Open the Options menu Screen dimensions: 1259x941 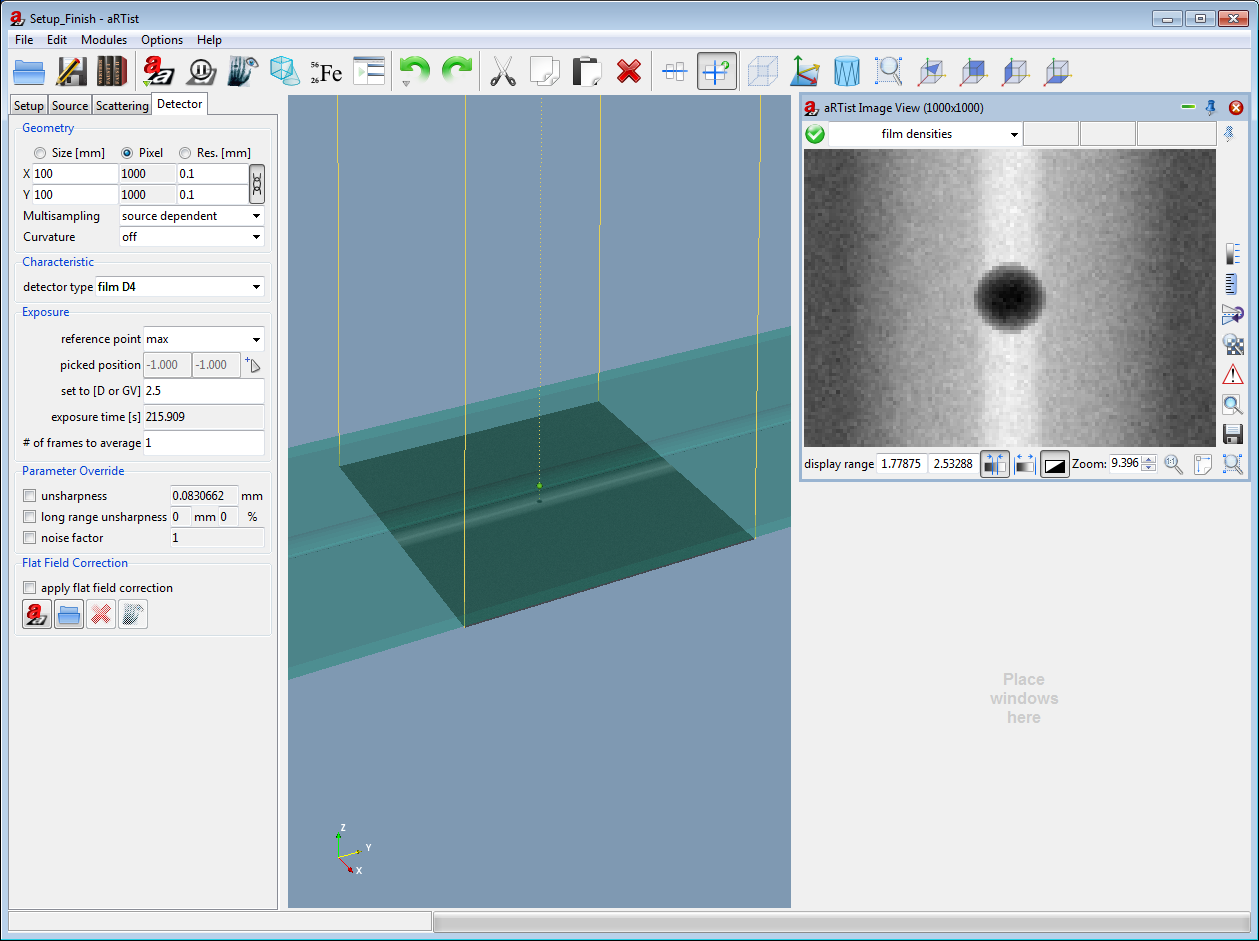(x=162, y=40)
